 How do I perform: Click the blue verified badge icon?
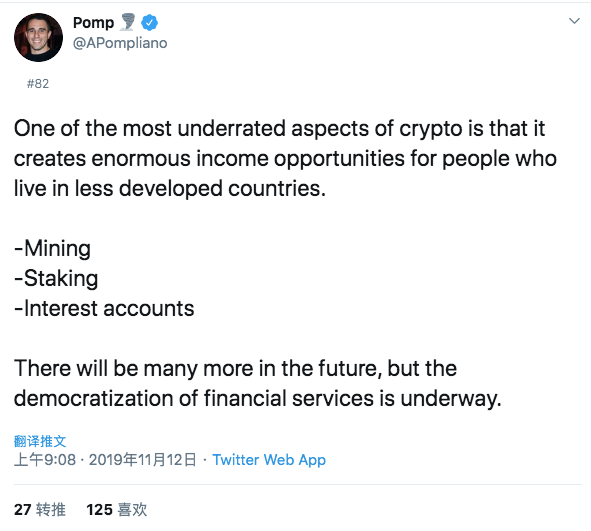(150, 23)
